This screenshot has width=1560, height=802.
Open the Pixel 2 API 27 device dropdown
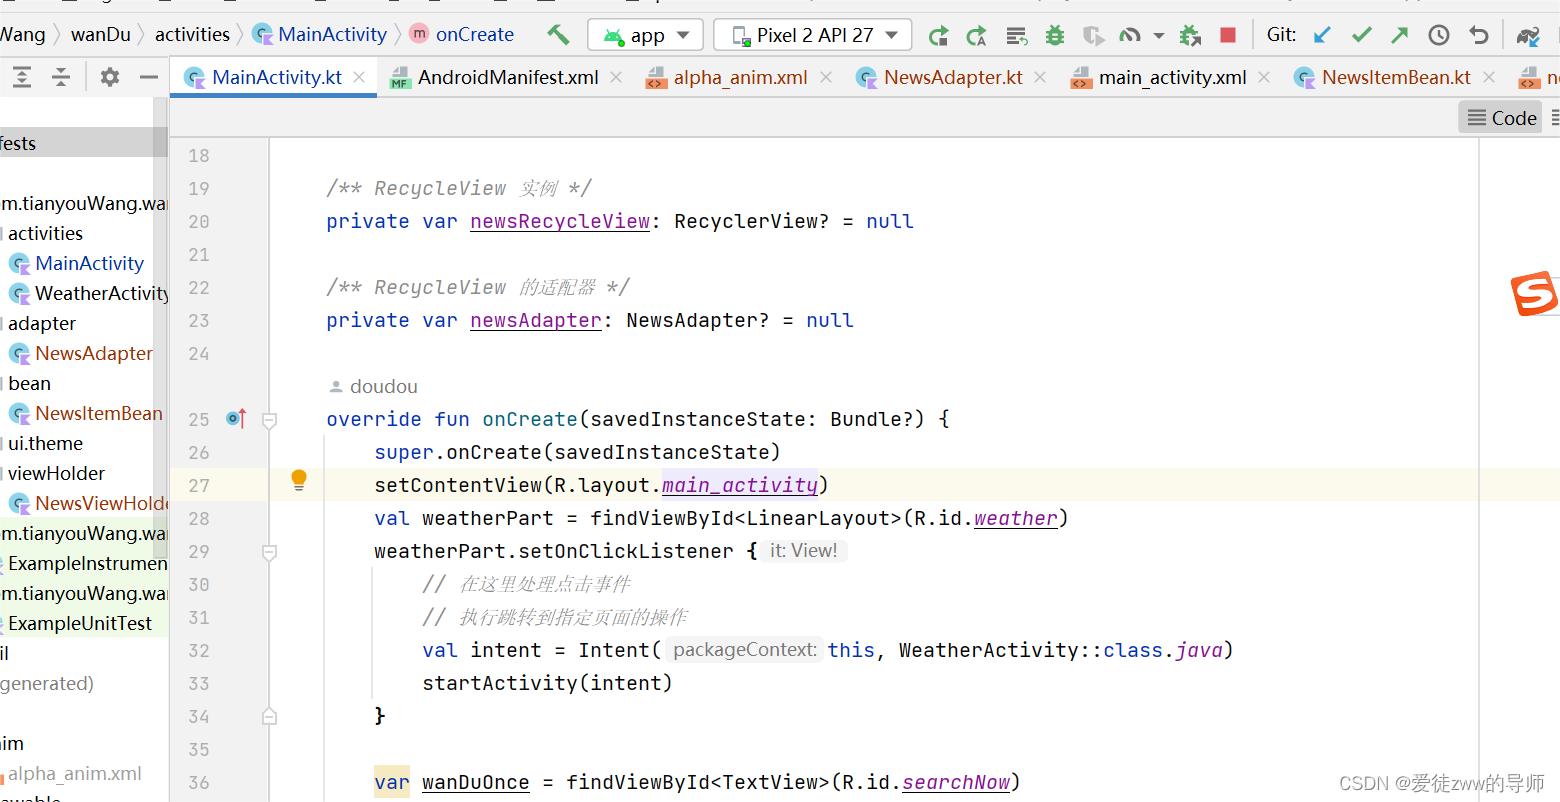[813, 35]
